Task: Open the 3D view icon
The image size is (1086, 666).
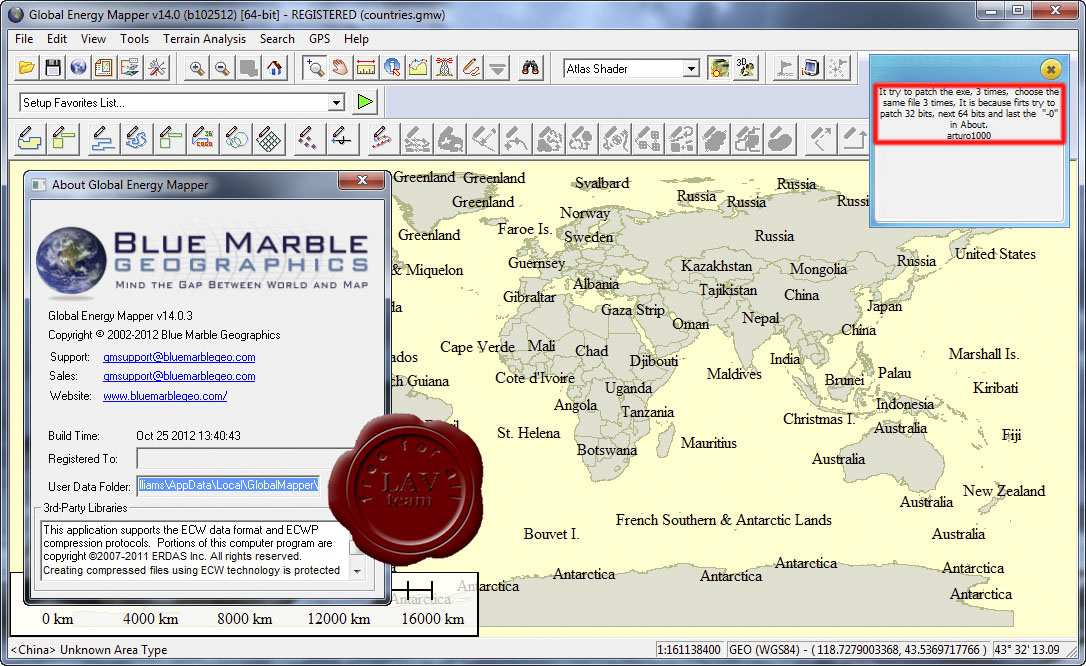Action: tap(746, 68)
